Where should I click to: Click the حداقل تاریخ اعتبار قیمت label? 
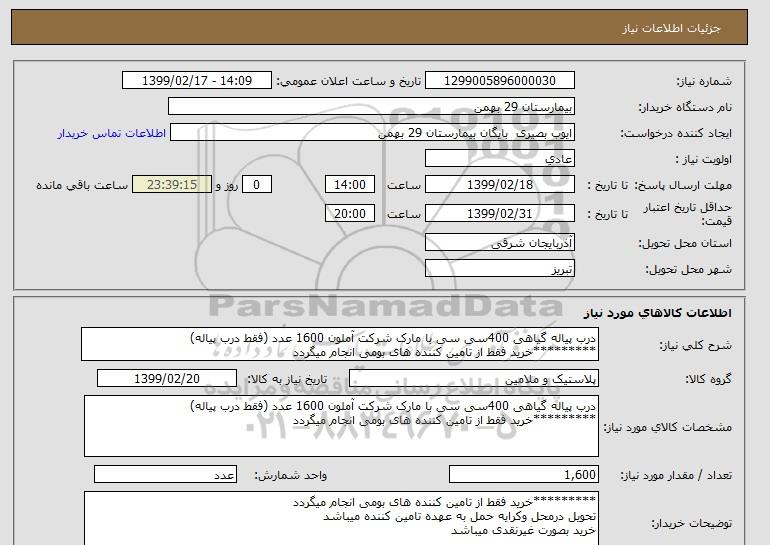click(688, 214)
